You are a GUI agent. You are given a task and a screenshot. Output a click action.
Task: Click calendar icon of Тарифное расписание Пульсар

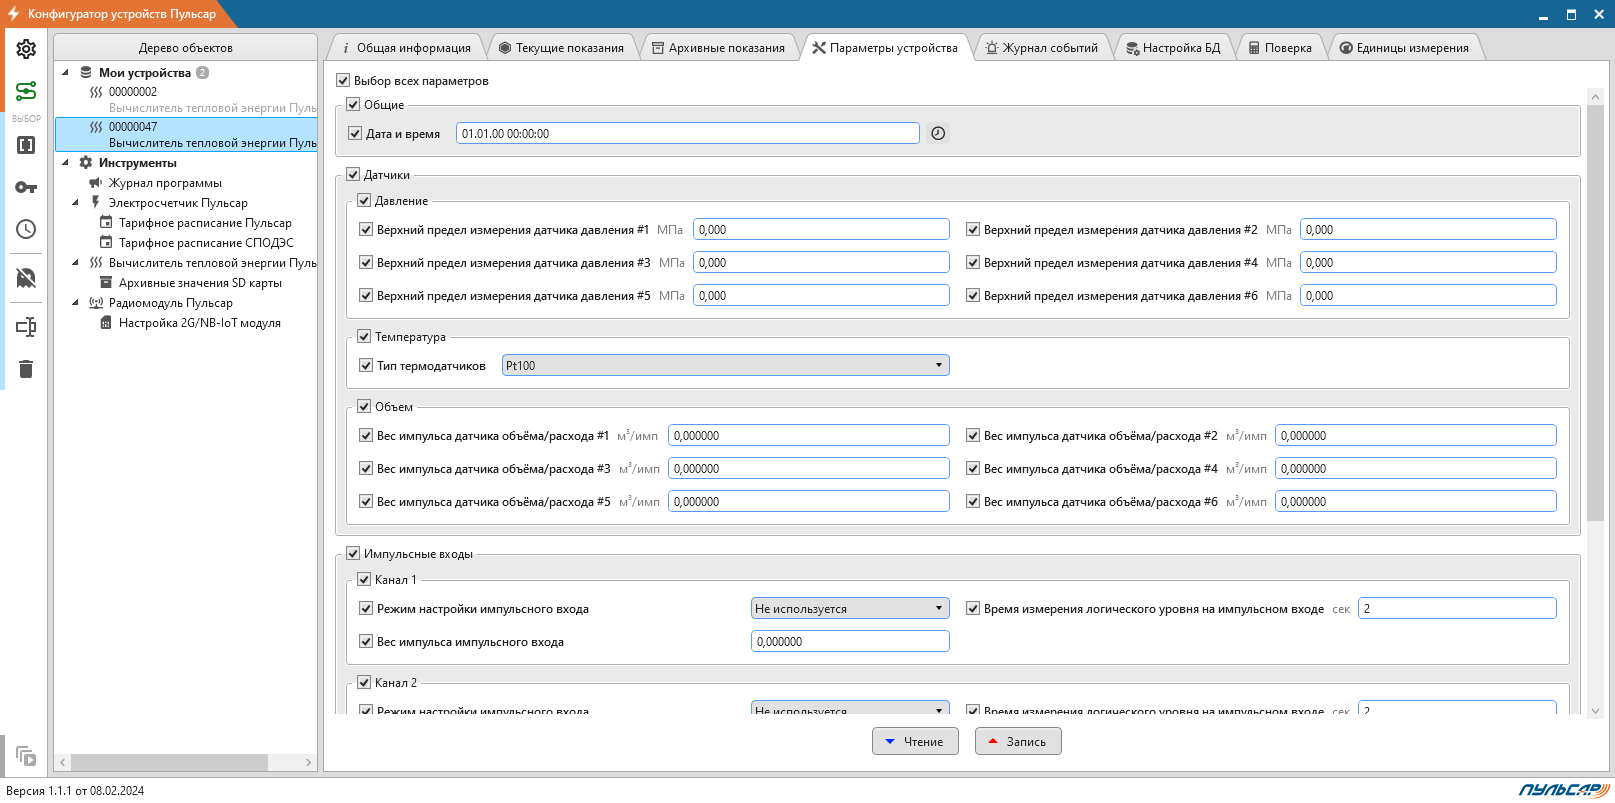106,222
